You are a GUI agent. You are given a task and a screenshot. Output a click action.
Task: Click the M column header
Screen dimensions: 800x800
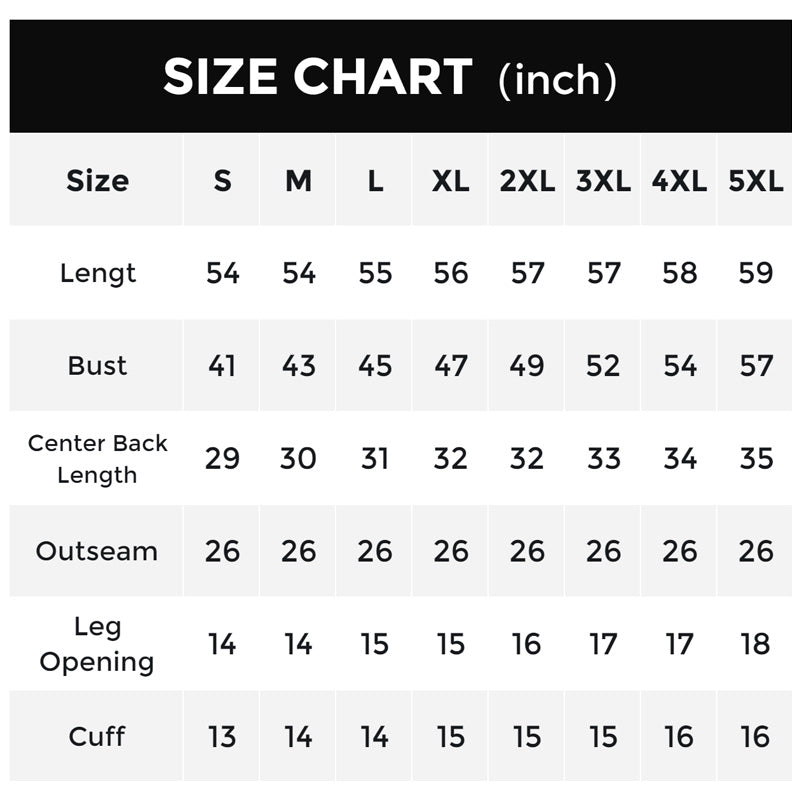pyautogui.click(x=298, y=181)
